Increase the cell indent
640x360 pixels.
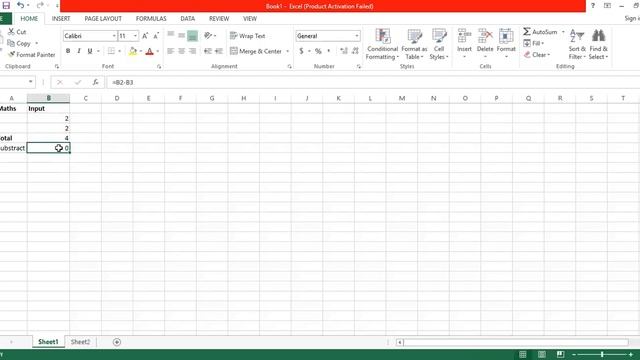coord(219,51)
